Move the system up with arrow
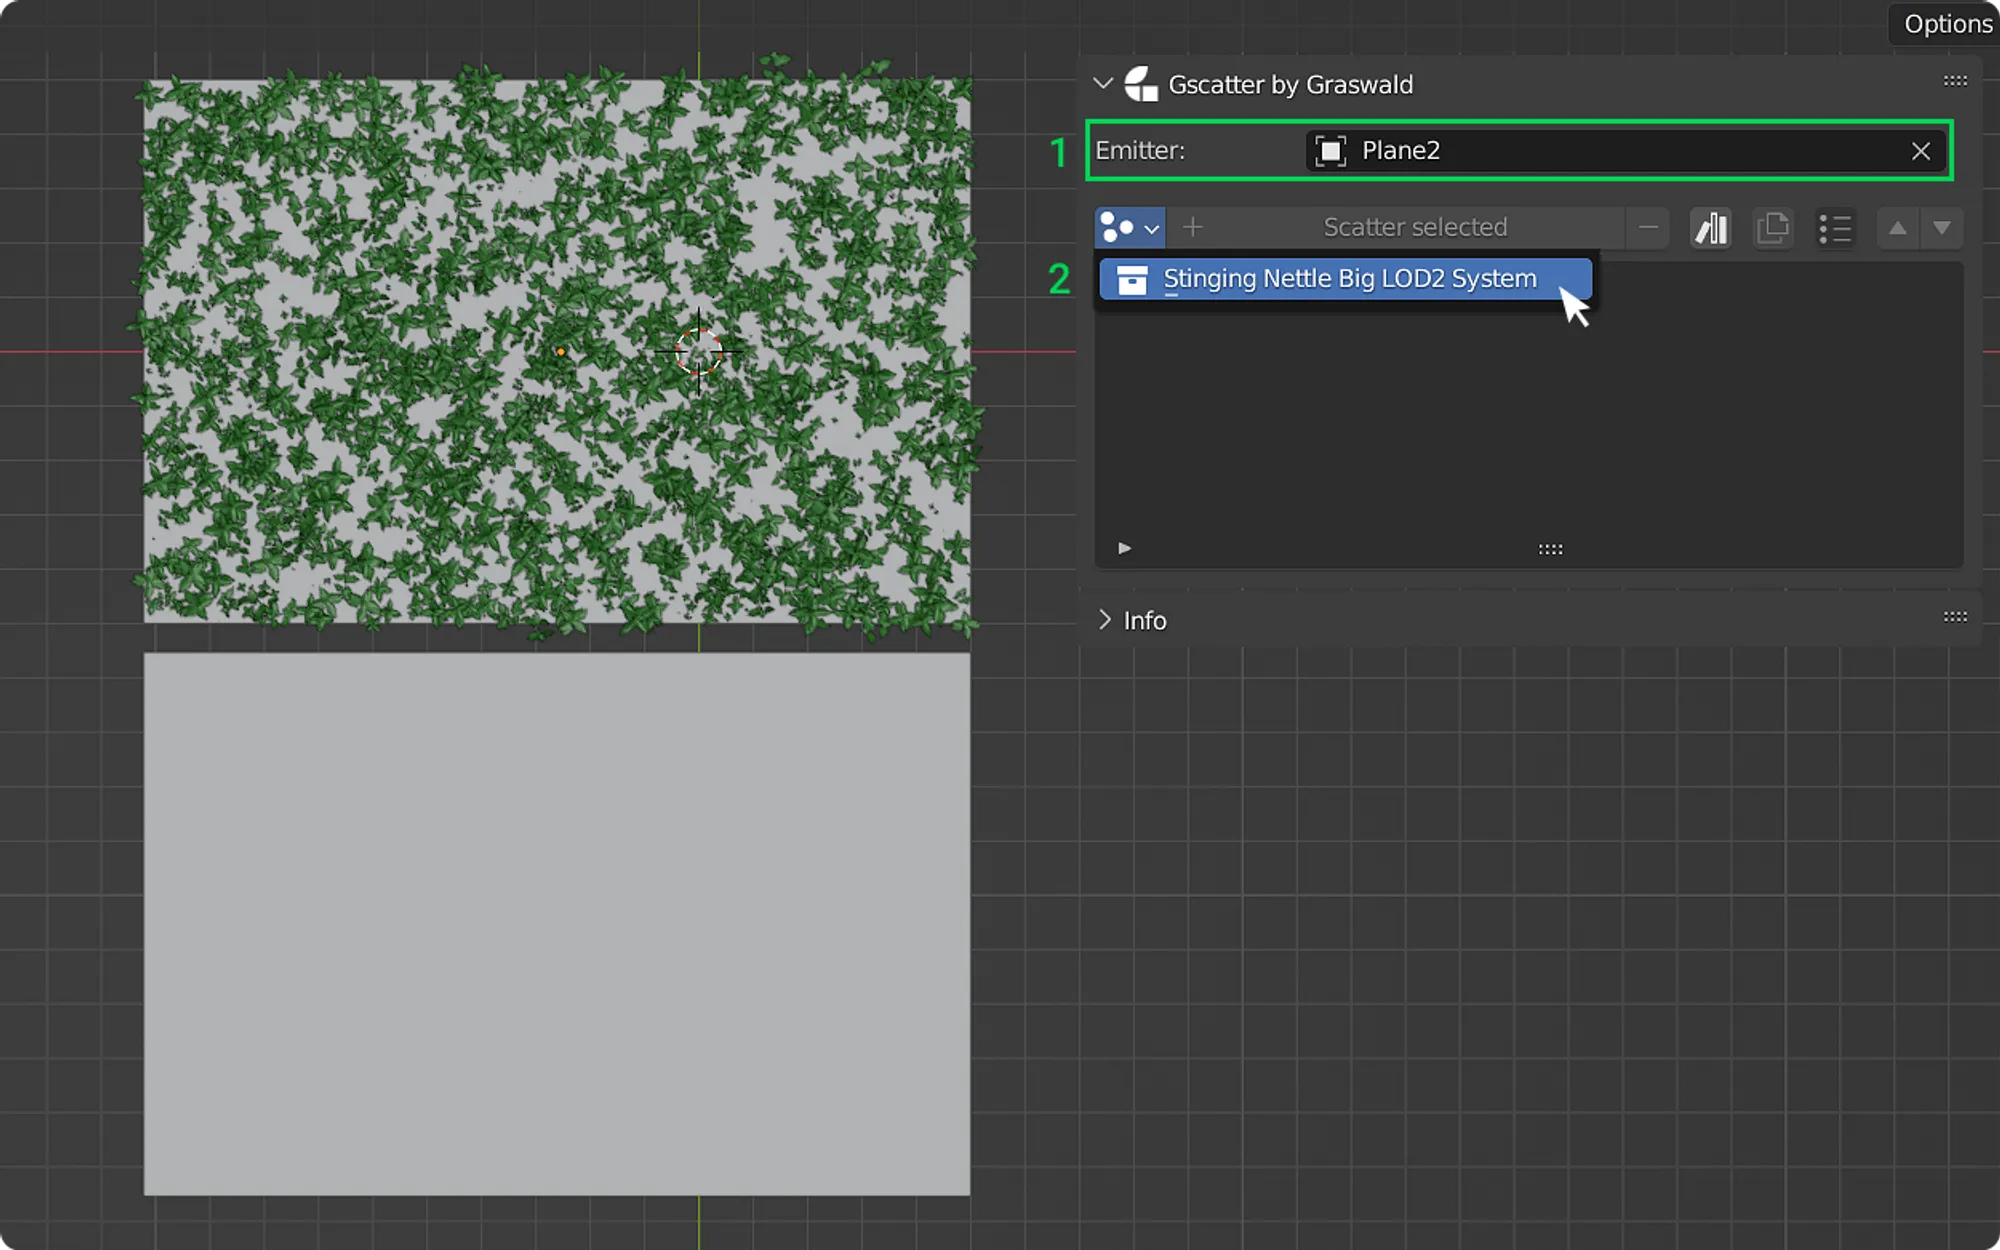Image resolution: width=2000 pixels, height=1250 pixels. pos(1898,228)
